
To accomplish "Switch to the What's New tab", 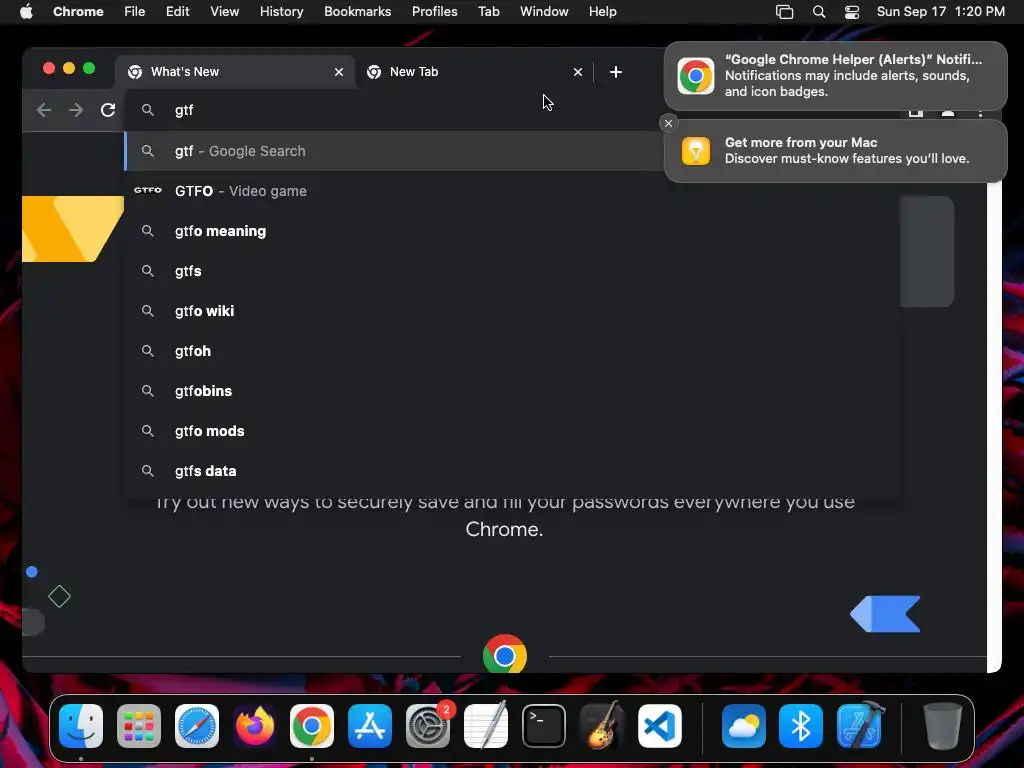I will pyautogui.click(x=235, y=72).
